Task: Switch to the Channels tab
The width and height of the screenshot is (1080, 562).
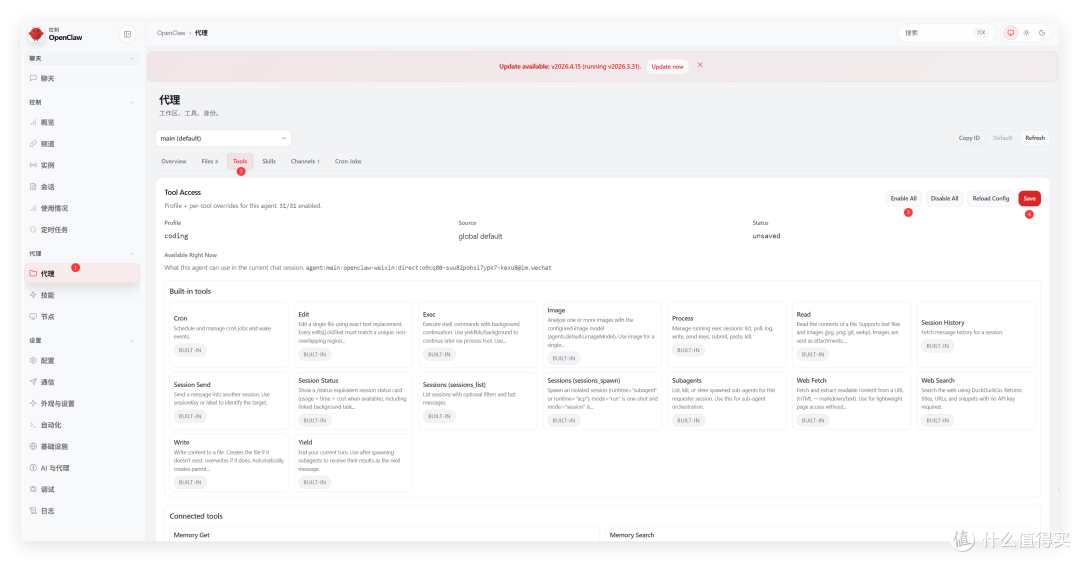Action: 305,161
